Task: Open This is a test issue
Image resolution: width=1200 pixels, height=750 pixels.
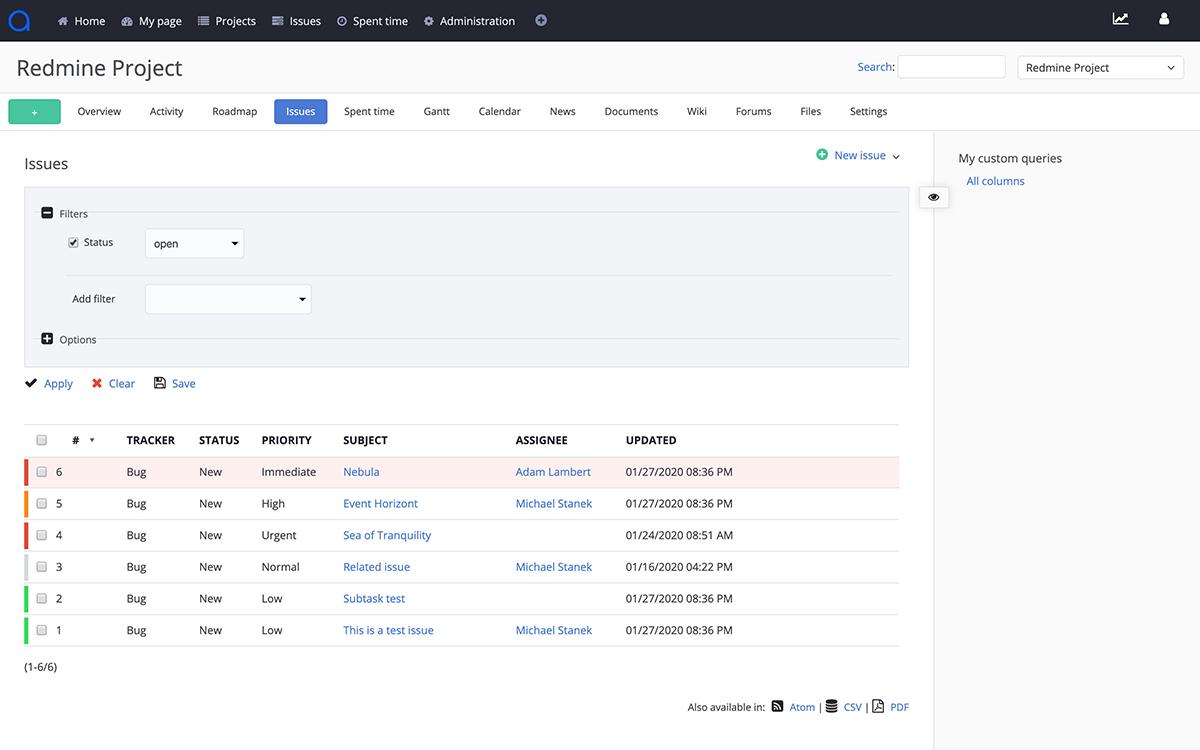Action: click(388, 631)
